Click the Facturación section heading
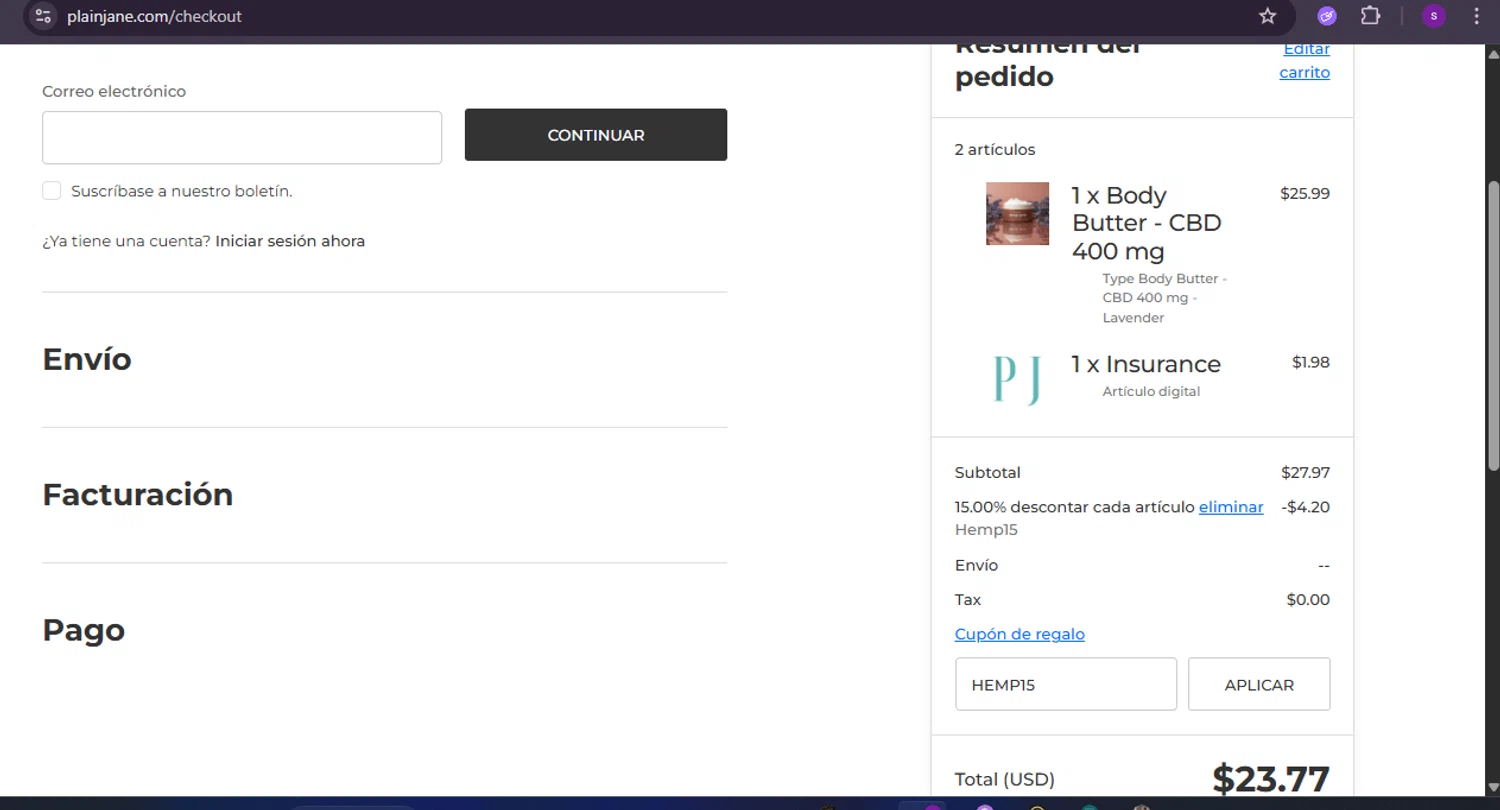Viewport: 1500px width, 810px height. pos(138,494)
